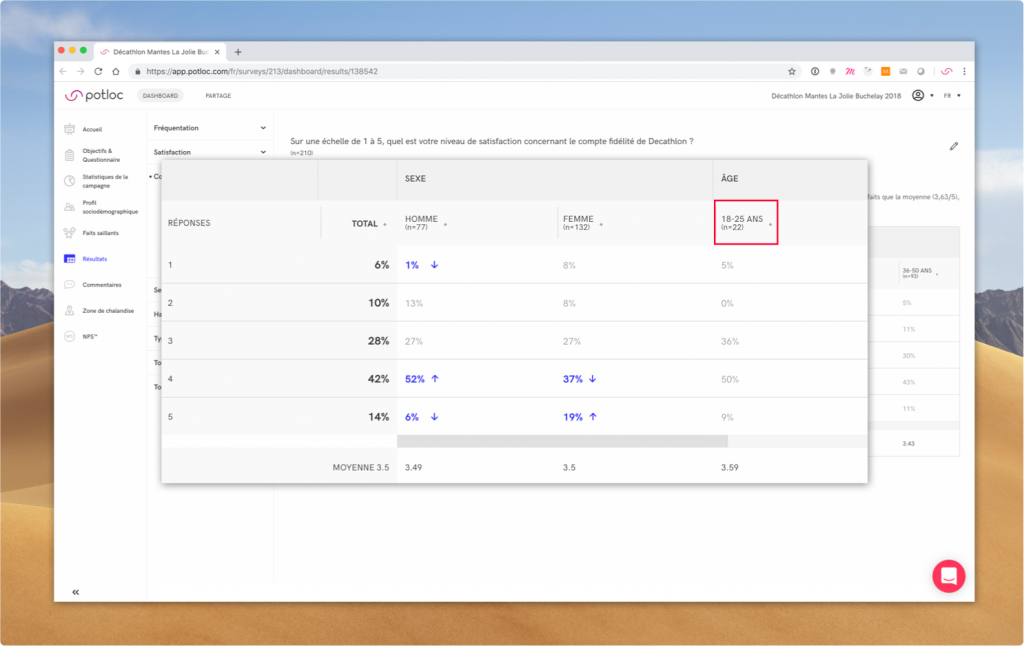Click the survey question text

click(492, 141)
